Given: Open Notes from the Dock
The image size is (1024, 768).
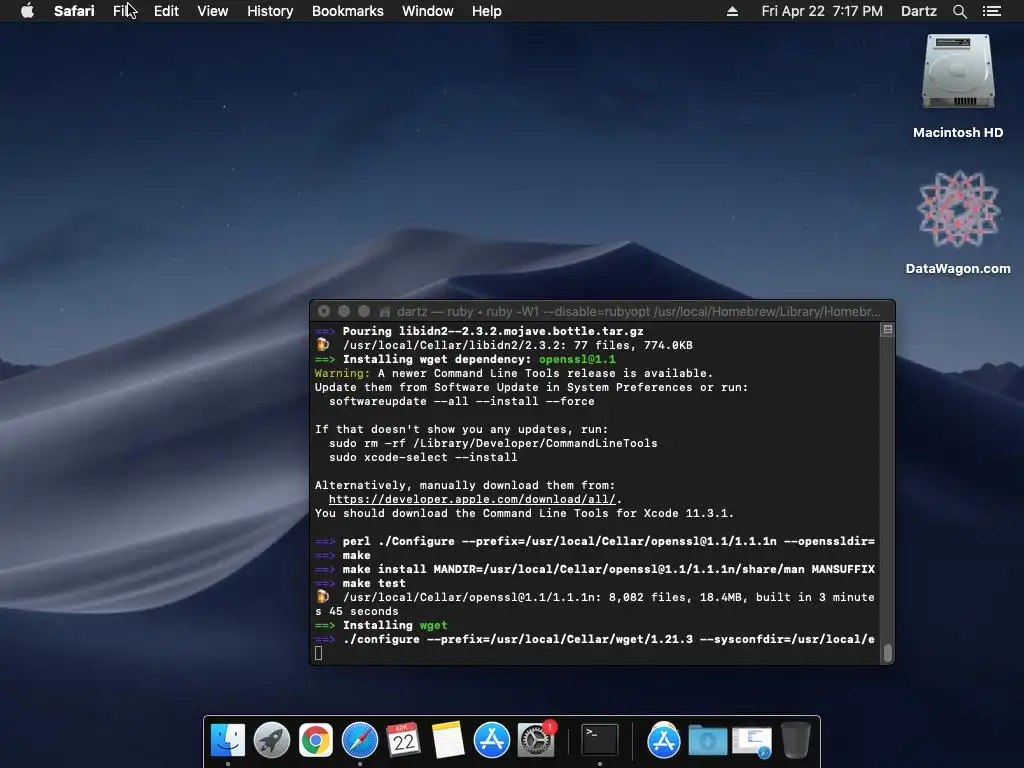Looking at the screenshot, I should [x=447, y=740].
